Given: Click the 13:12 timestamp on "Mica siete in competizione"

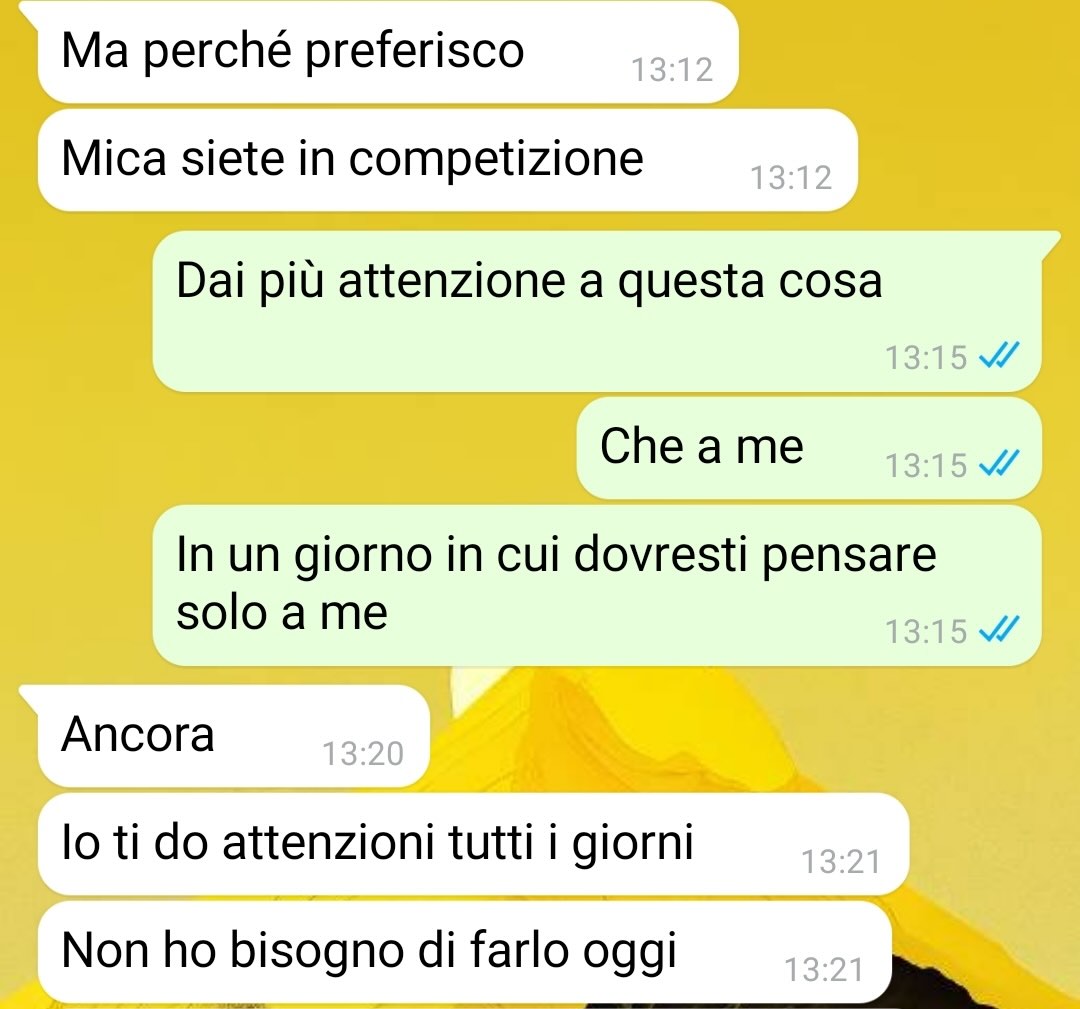Looking at the screenshot, I should (791, 178).
